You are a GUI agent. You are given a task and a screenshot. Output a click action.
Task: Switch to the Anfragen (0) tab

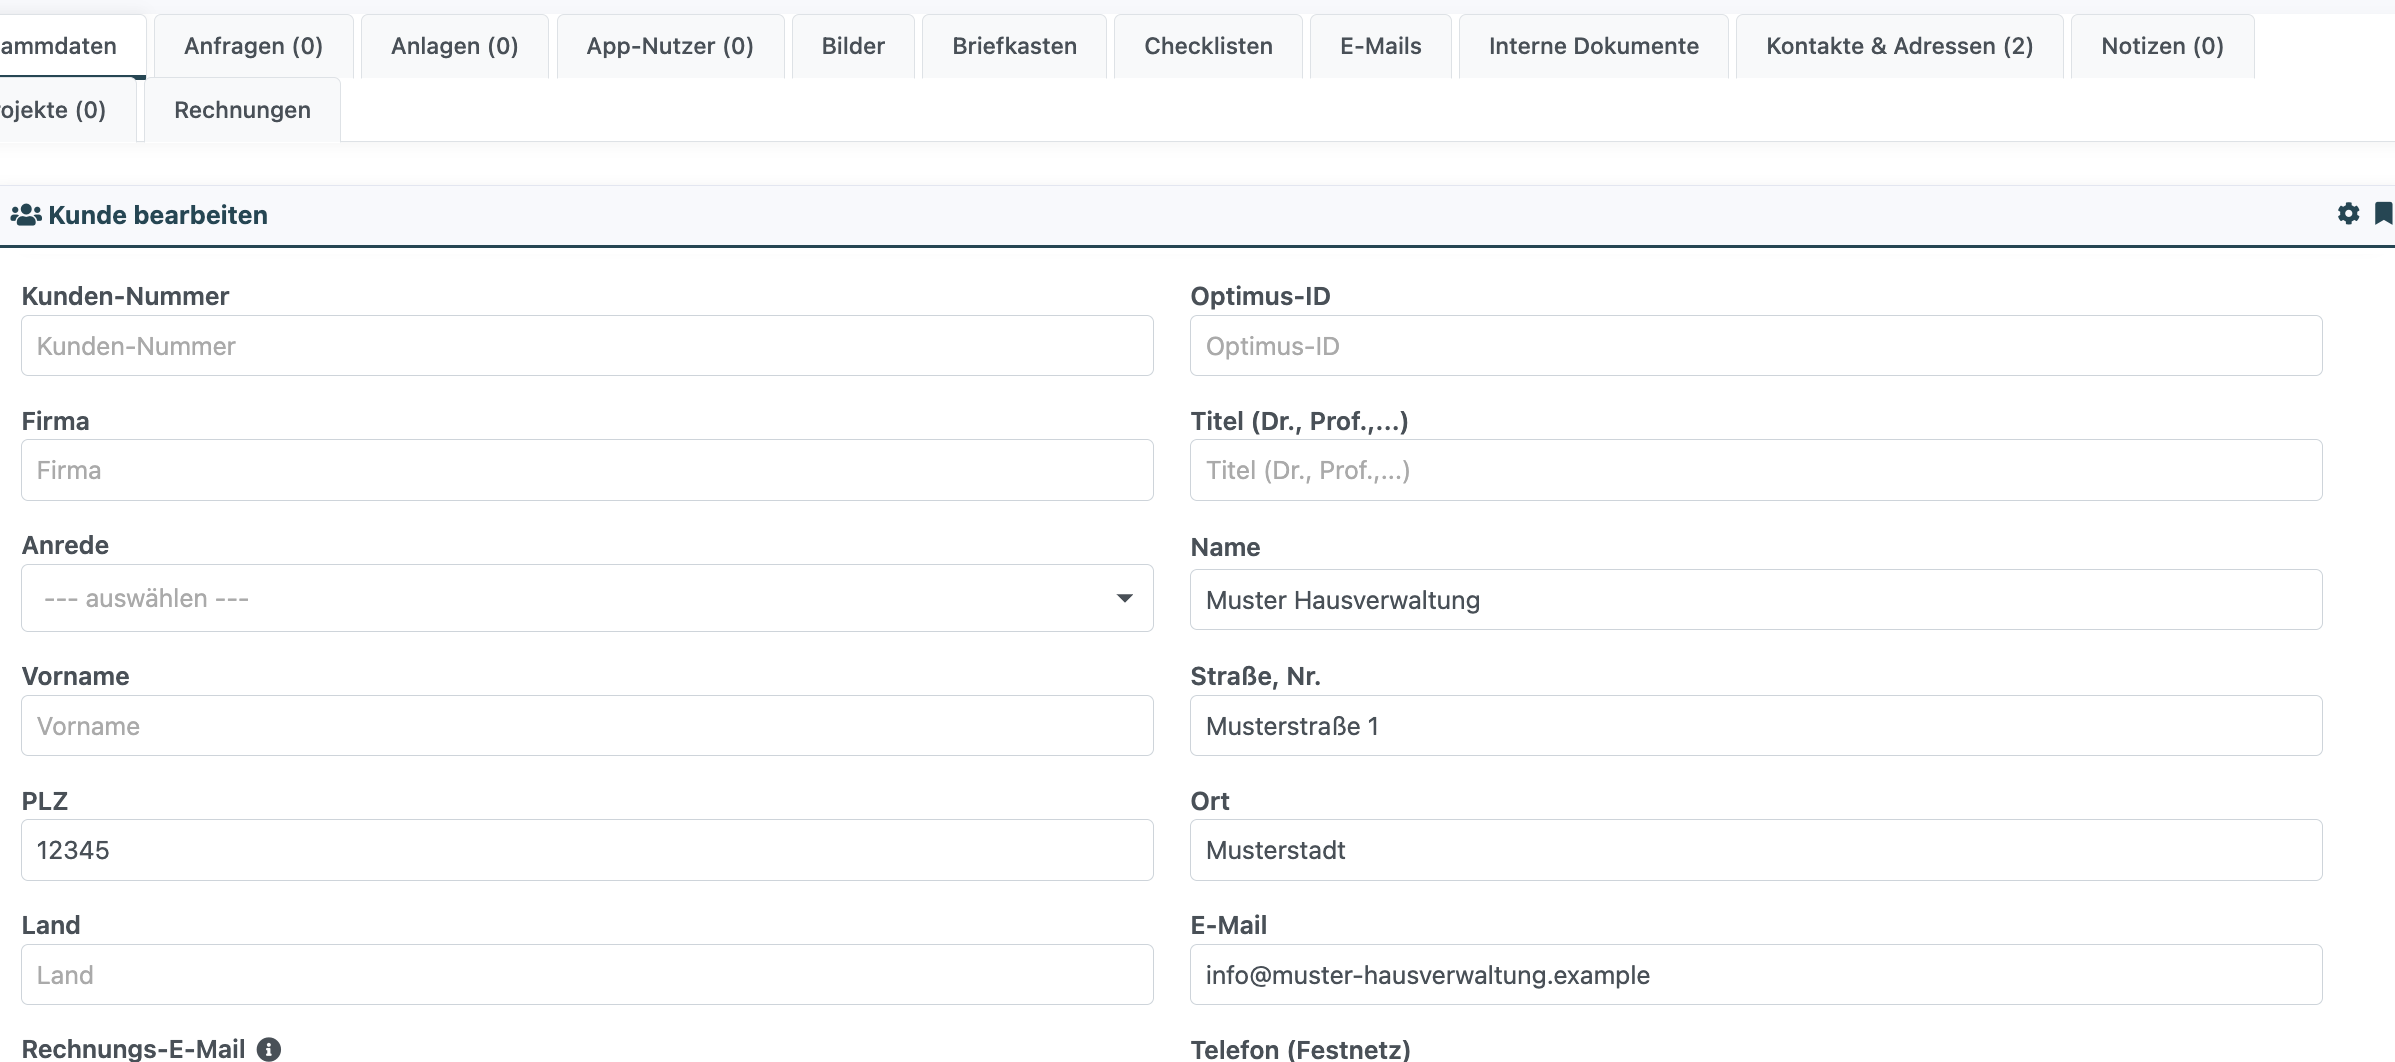(253, 46)
